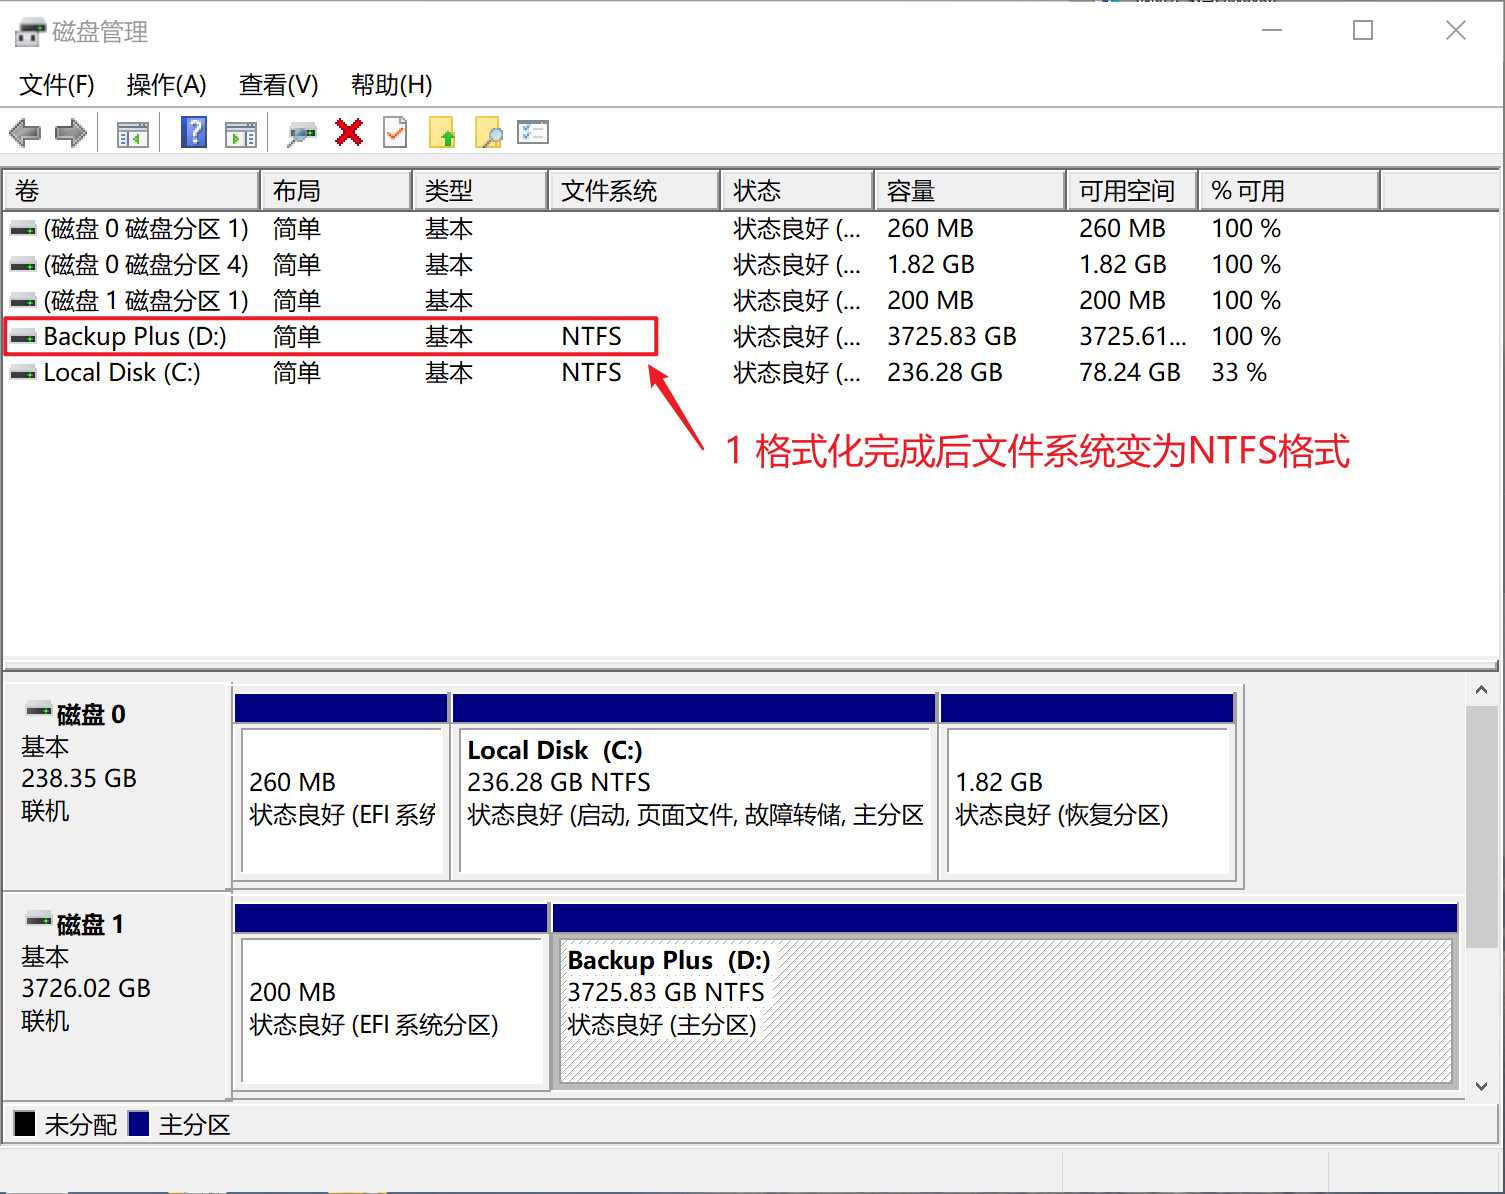
Task: Click the scrollbar down arrow
Action: click(1481, 1085)
